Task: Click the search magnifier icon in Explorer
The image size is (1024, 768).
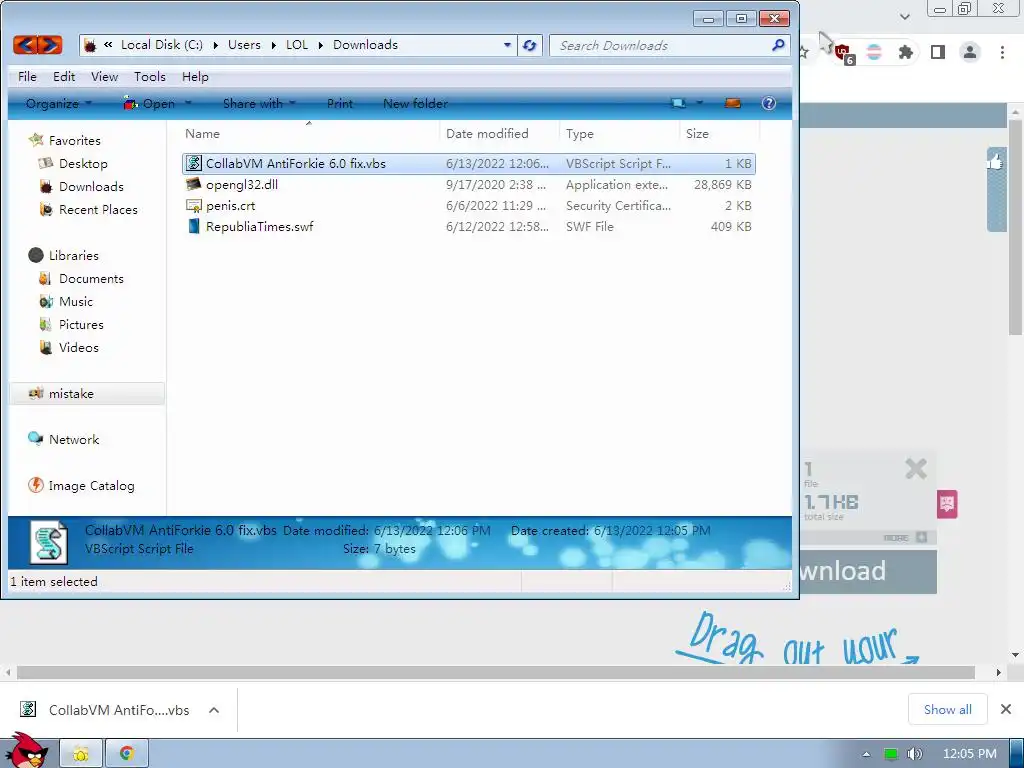Action: click(x=778, y=45)
